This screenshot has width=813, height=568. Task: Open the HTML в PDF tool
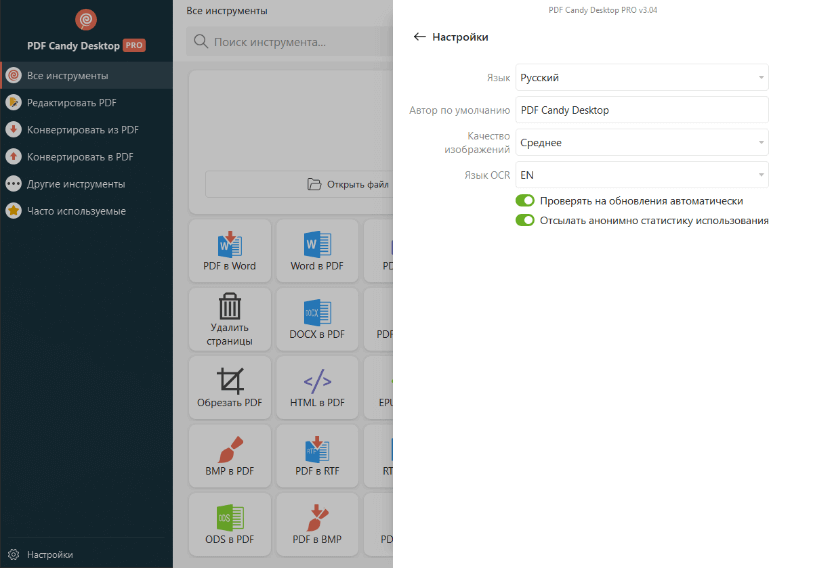pos(317,387)
